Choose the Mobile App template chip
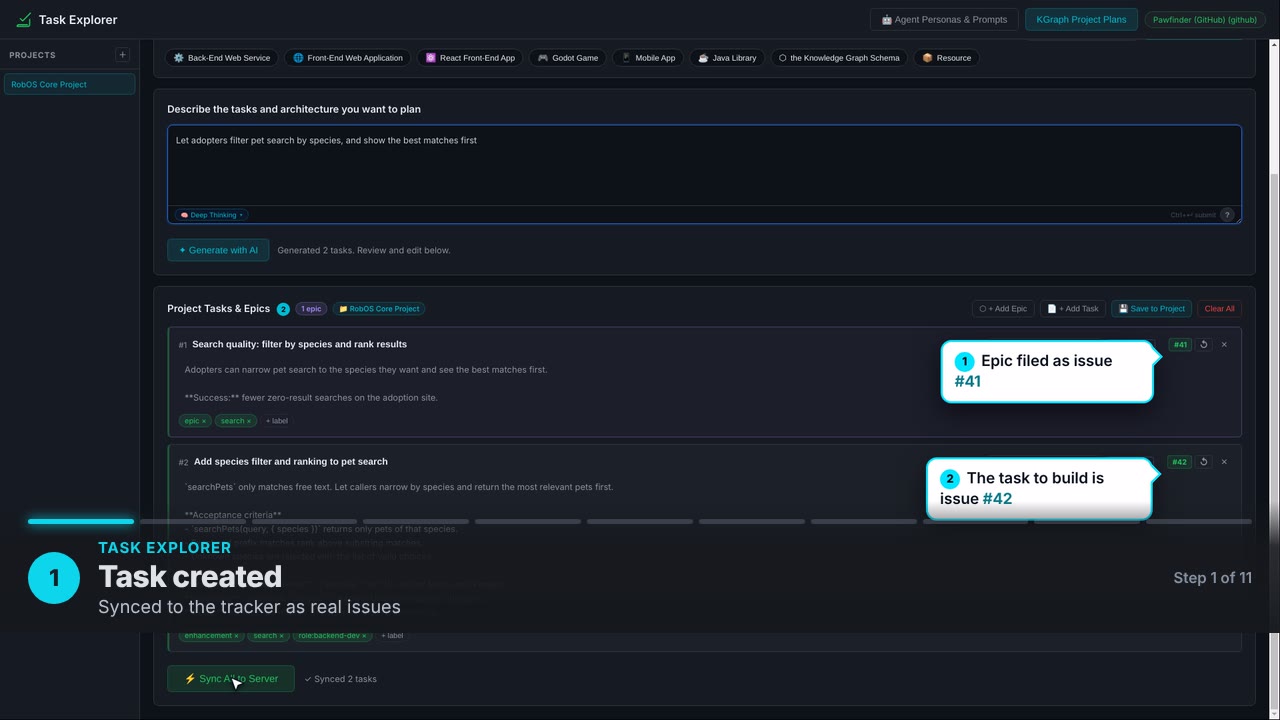The height and width of the screenshot is (720, 1280). 648,58
